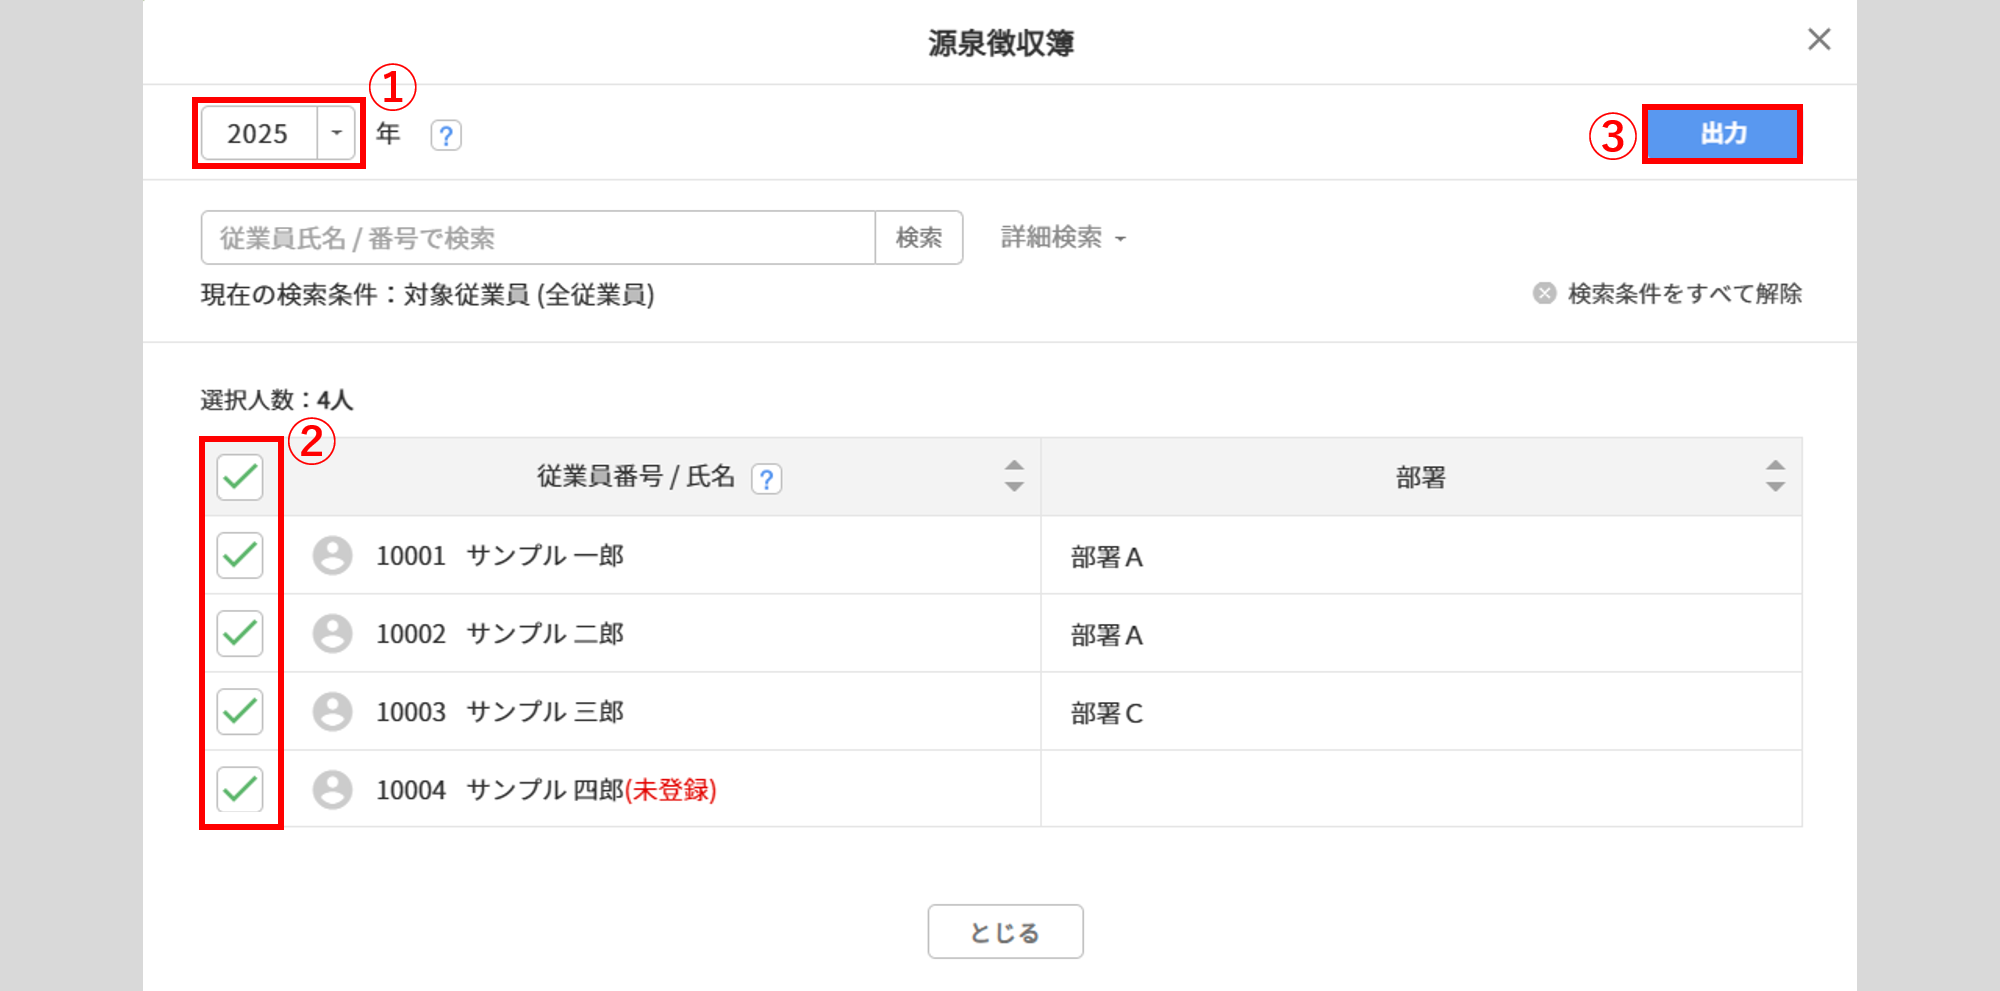
Task: Click avatar icon for サンプル 三郎
Action: click(332, 711)
